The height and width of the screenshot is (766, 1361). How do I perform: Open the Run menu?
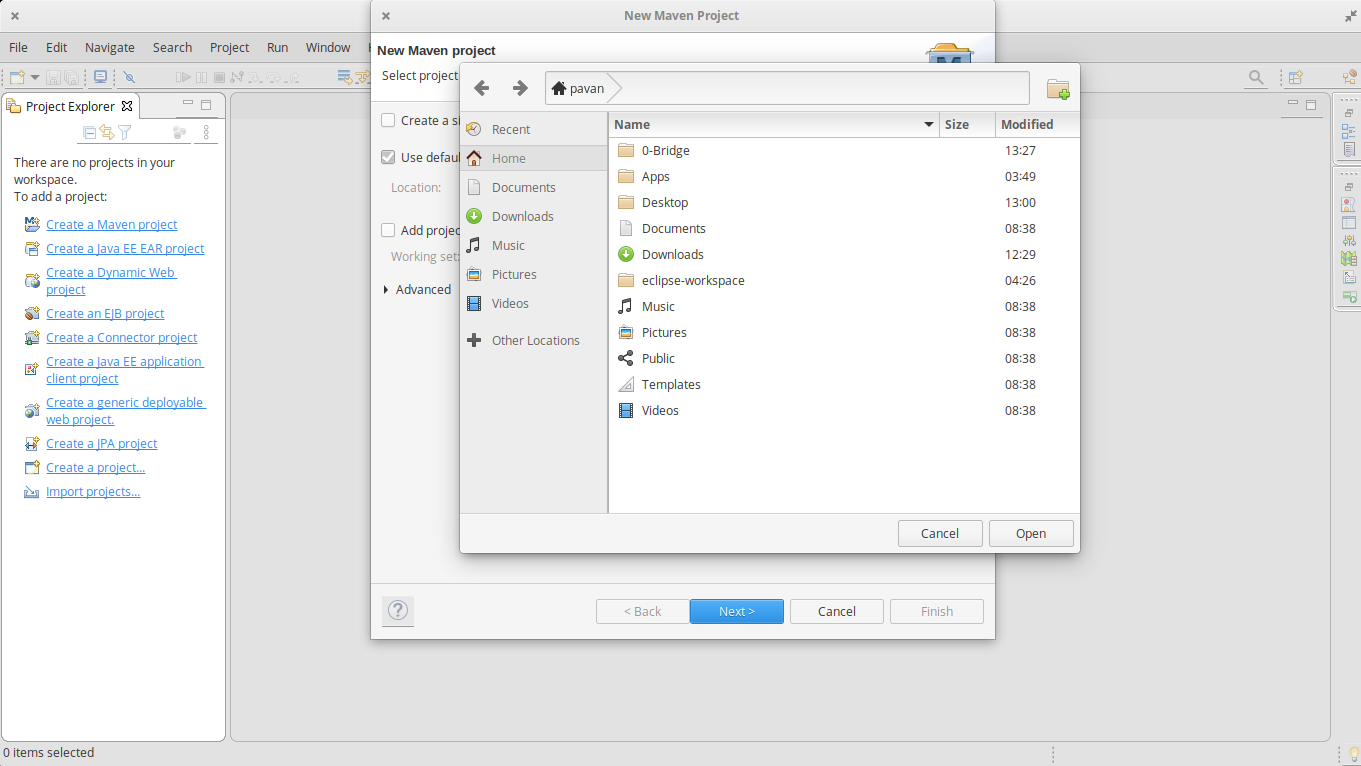[x=277, y=47]
